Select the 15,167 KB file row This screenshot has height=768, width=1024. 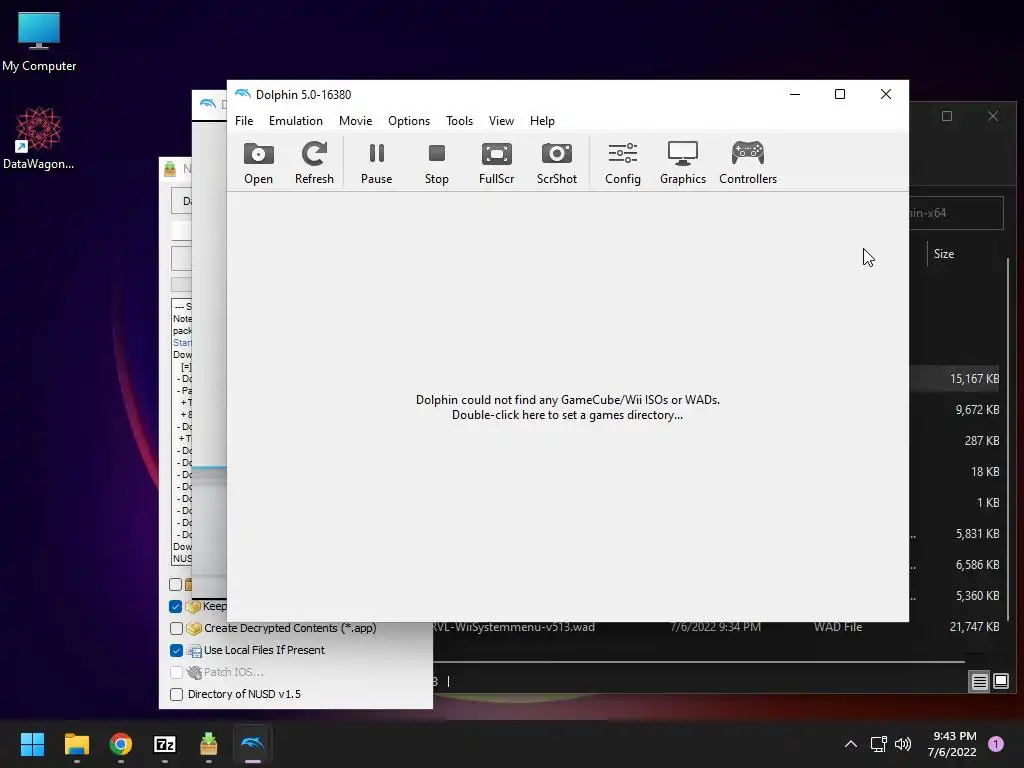click(x=954, y=379)
